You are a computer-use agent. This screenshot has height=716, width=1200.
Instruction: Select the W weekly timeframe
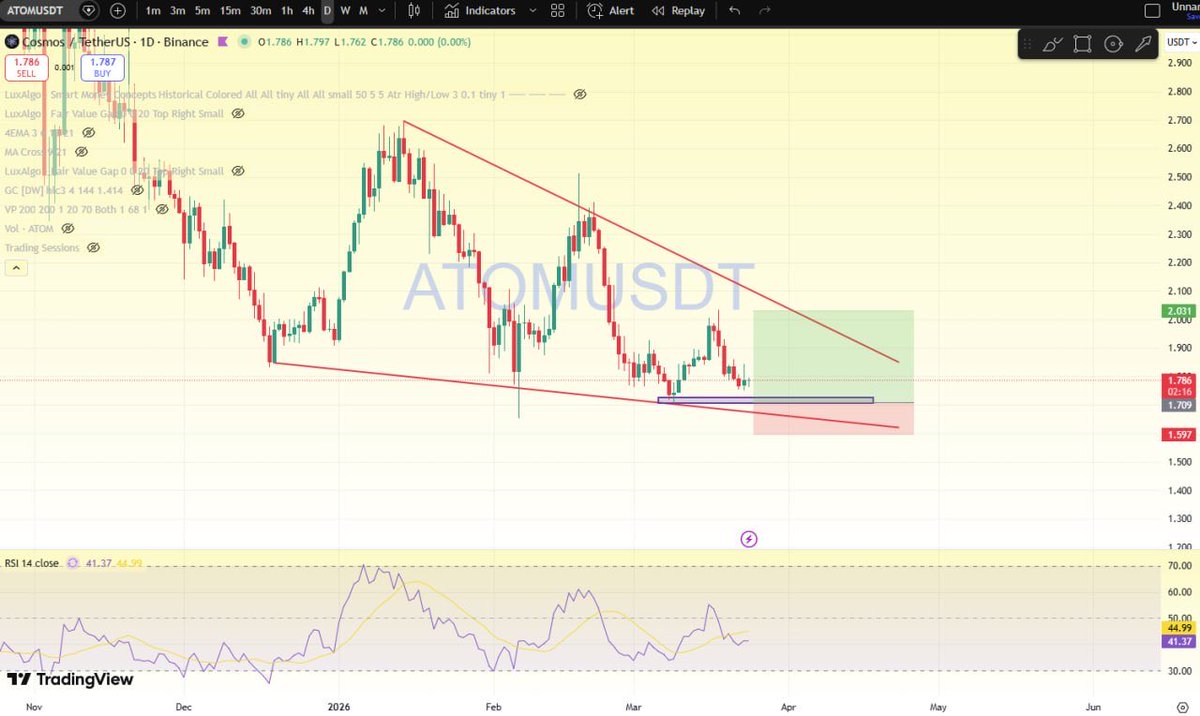pos(345,11)
